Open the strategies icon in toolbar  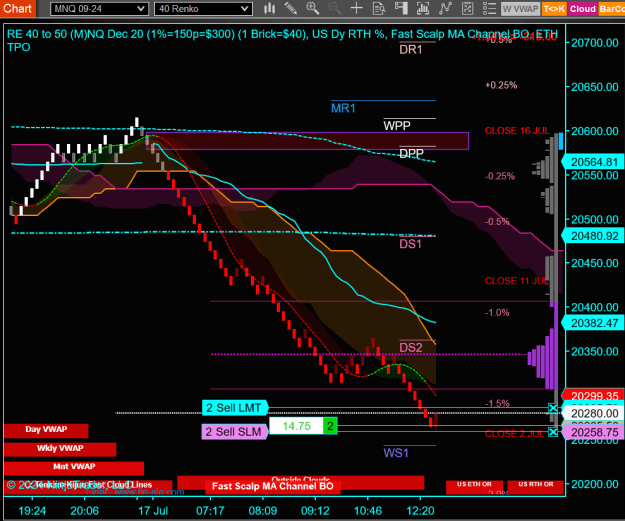(467, 8)
